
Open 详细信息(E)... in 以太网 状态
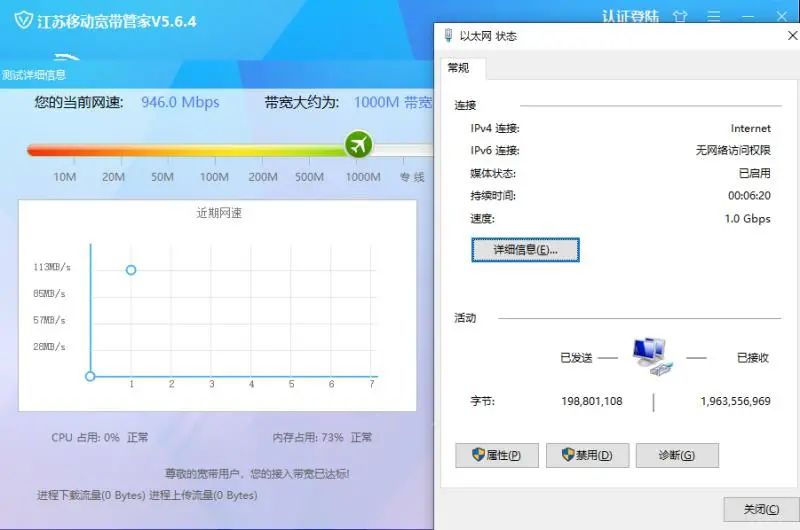pyautogui.click(x=525, y=250)
